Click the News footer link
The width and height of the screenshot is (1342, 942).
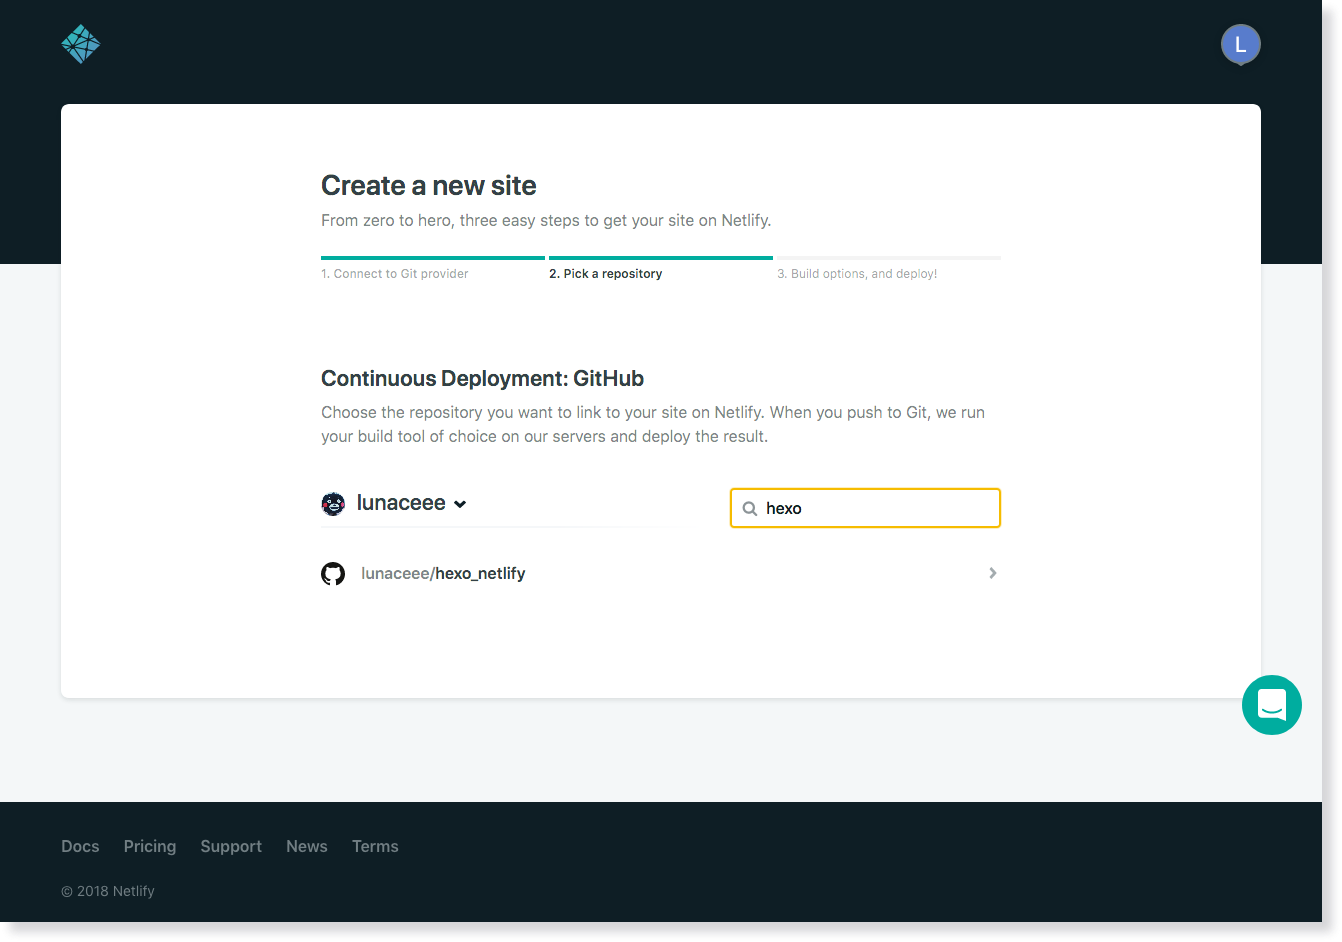(306, 846)
